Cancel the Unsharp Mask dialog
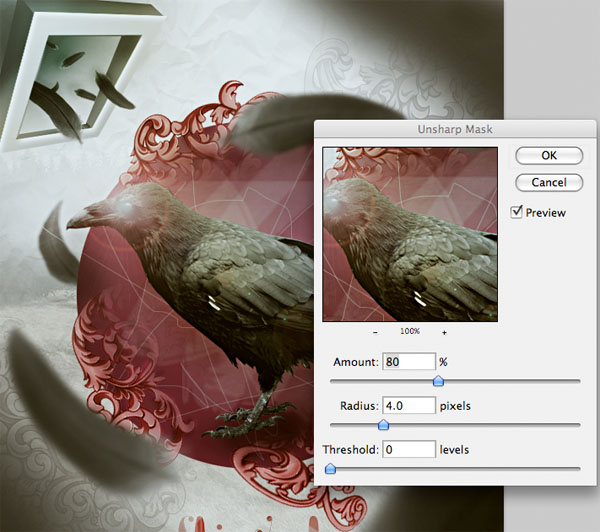 549,183
